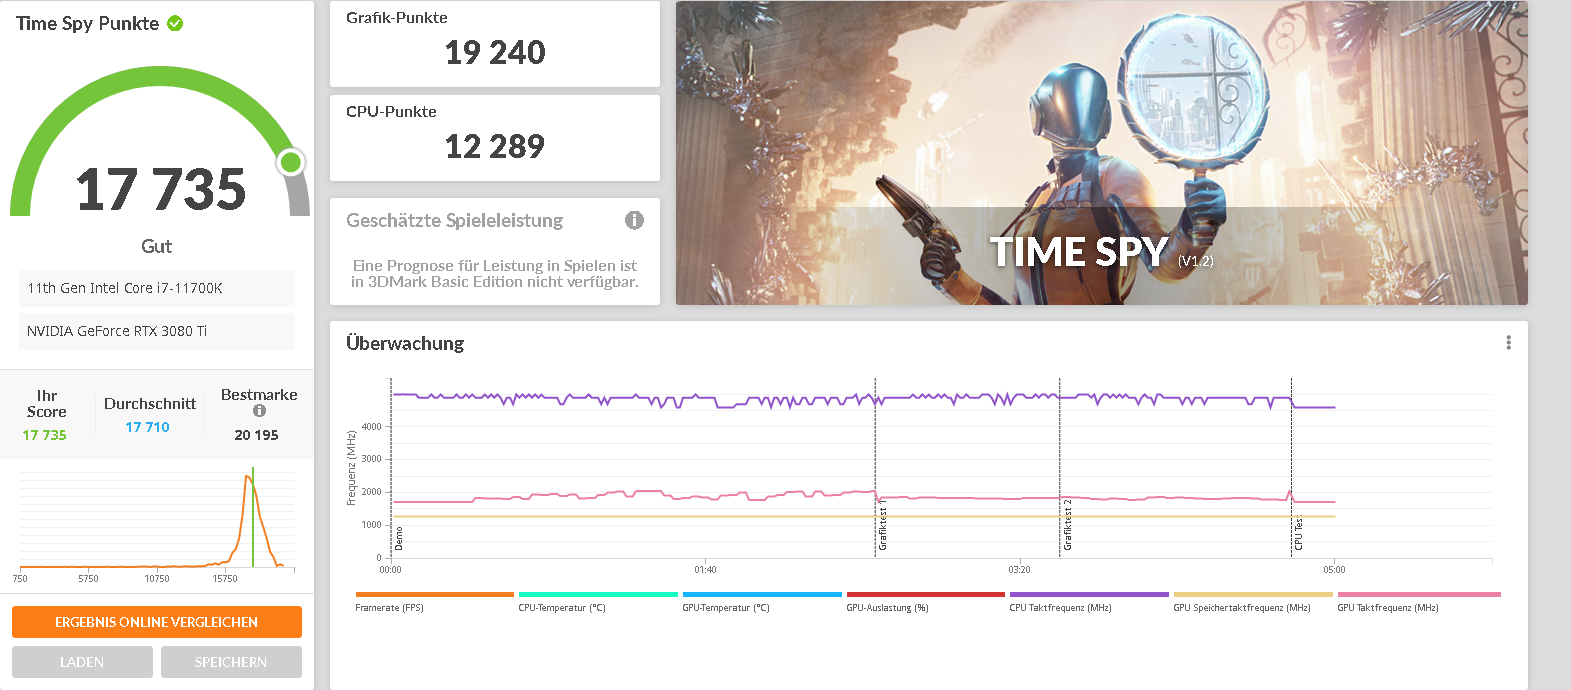Click the main score 17 735
1571x690 pixels.
pyautogui.click(x=160, y=189)
